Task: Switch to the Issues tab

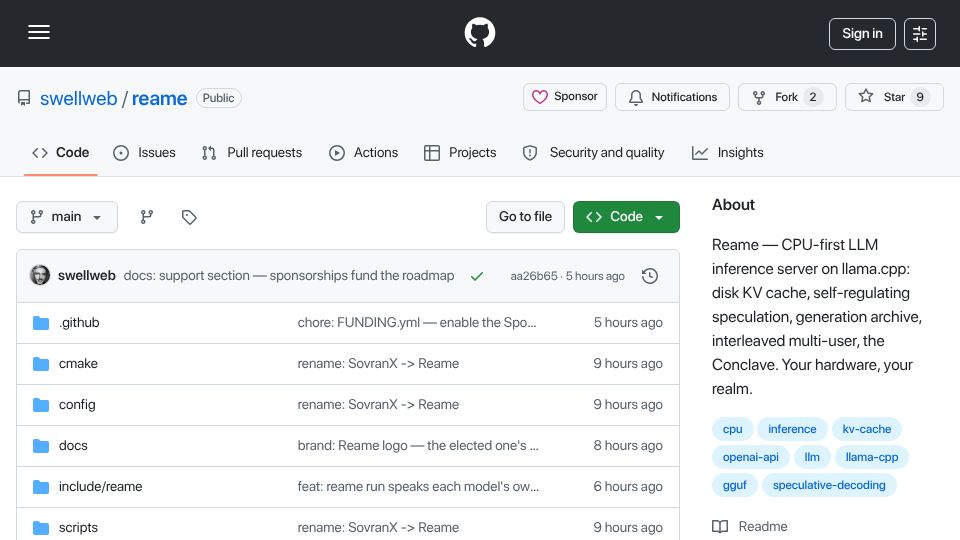Action: coord(144,152)
